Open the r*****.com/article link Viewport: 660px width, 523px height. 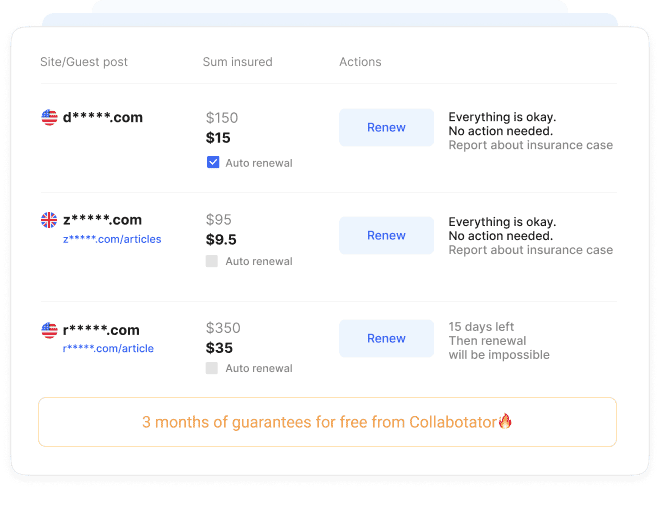[108, 349]
